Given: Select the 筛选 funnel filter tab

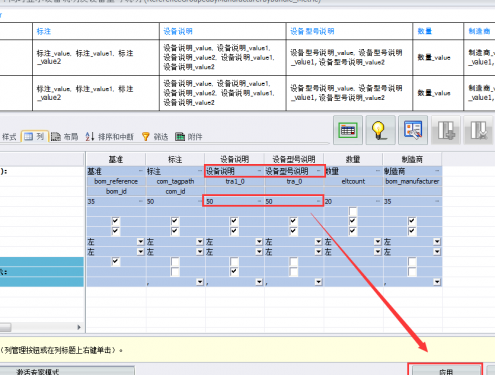Looking at the screenshot, I should point(155,137).
